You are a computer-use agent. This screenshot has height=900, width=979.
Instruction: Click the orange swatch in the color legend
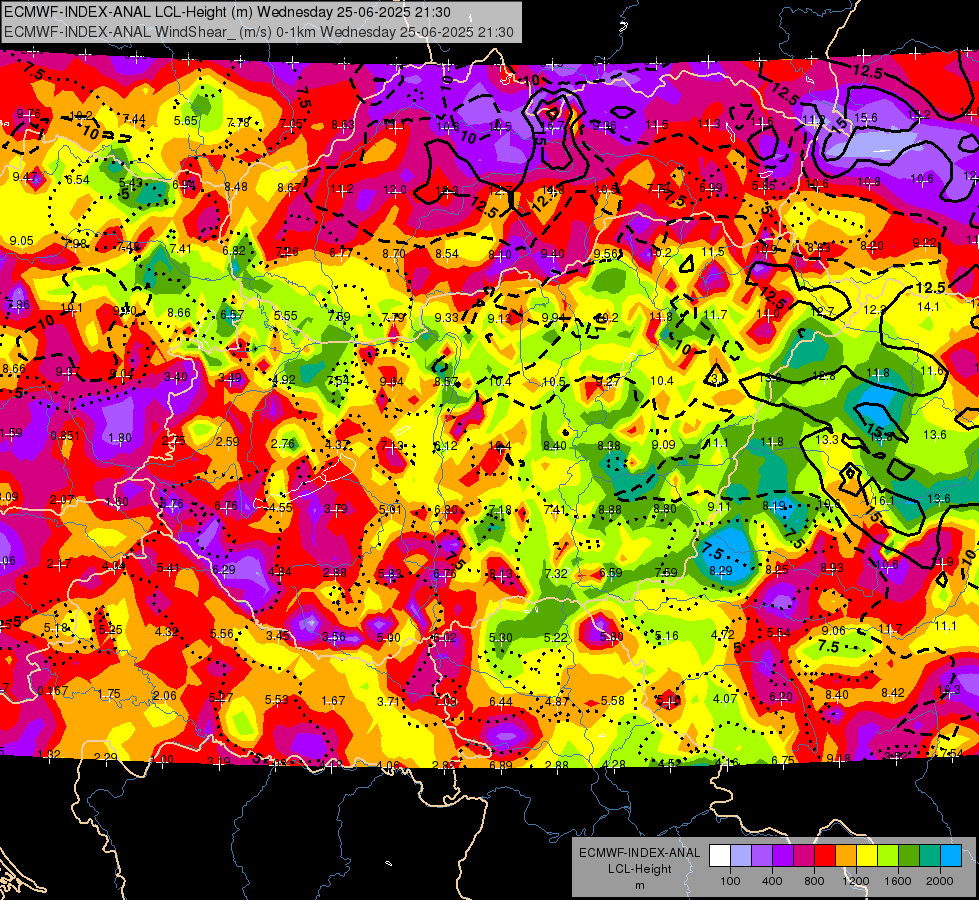pos(846,856)
